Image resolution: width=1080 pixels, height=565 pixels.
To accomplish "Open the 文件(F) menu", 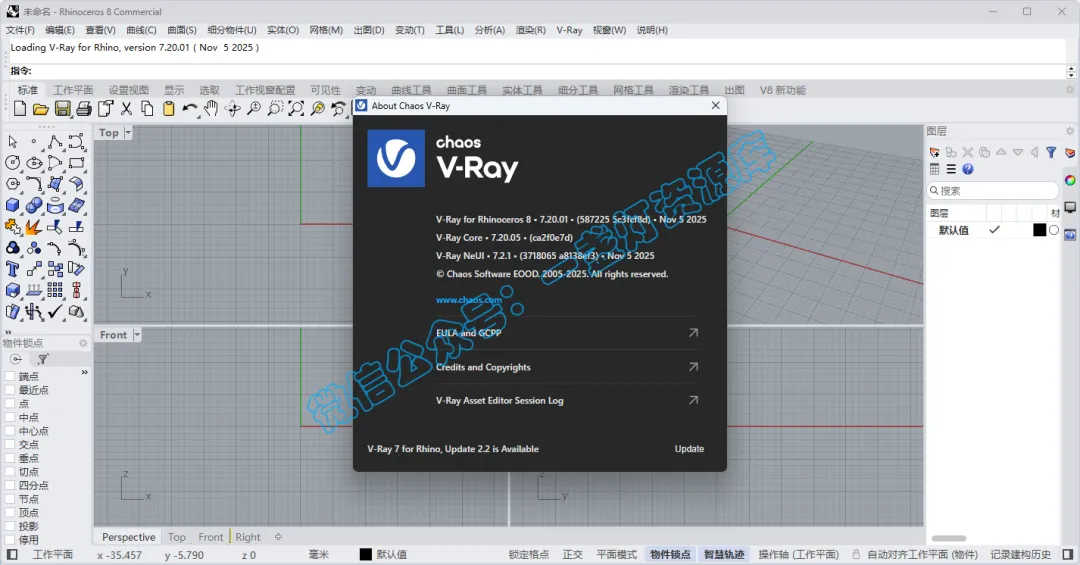I will [20, 30].
